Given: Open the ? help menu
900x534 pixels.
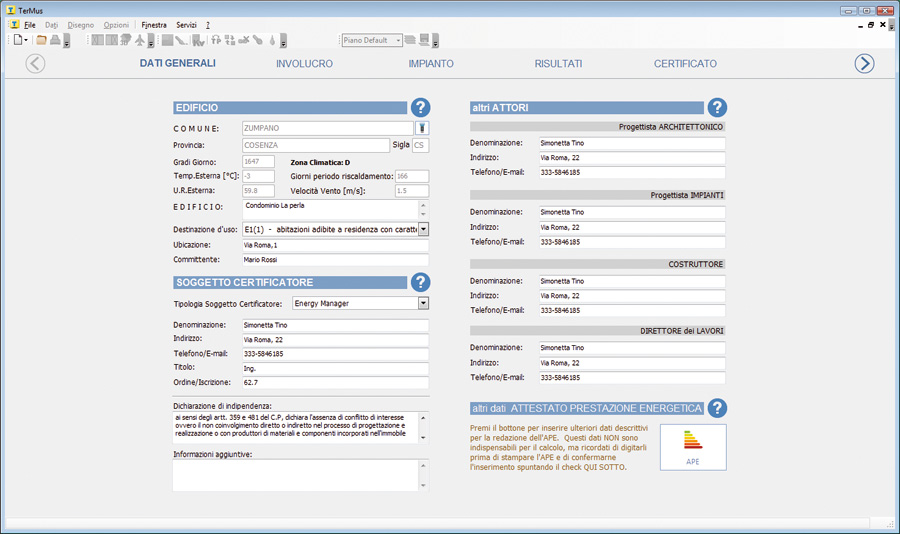Looking at the screenshot, I should pos(208,25).
